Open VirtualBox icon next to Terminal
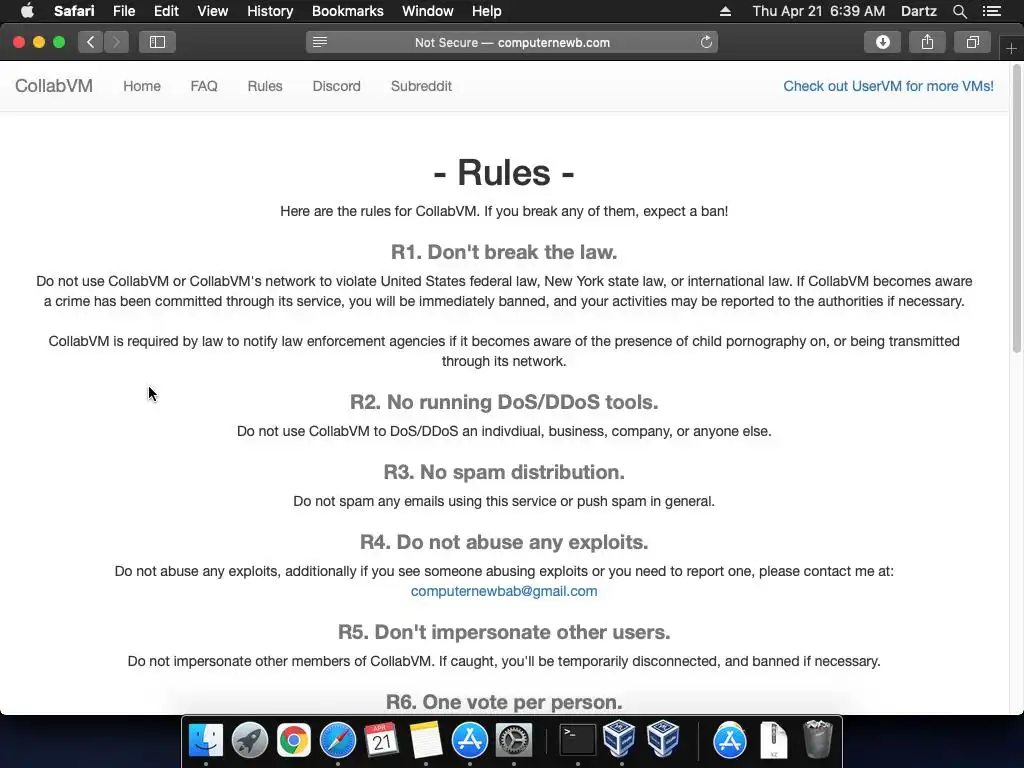The height and width of the screenshot is (768, 1024). (x=619, y=739)
